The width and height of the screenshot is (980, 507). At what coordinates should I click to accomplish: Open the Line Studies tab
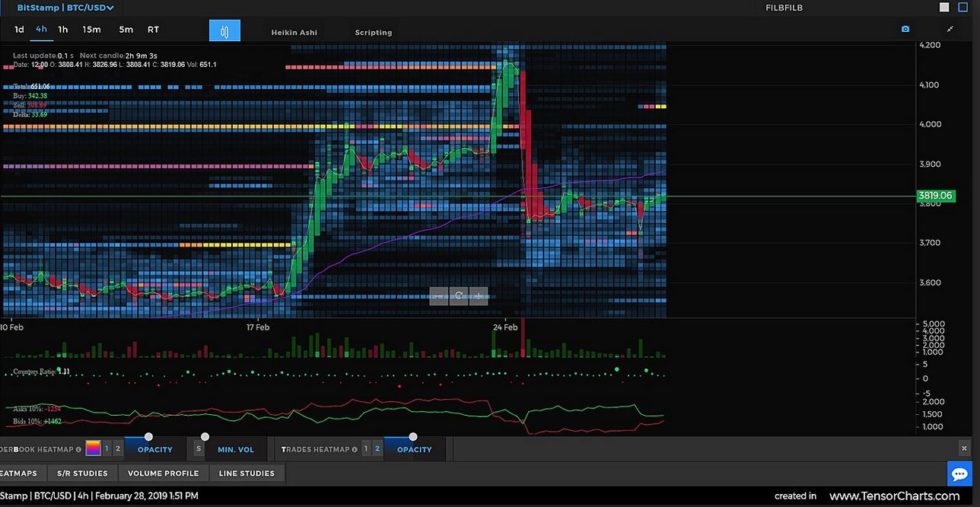247,473
